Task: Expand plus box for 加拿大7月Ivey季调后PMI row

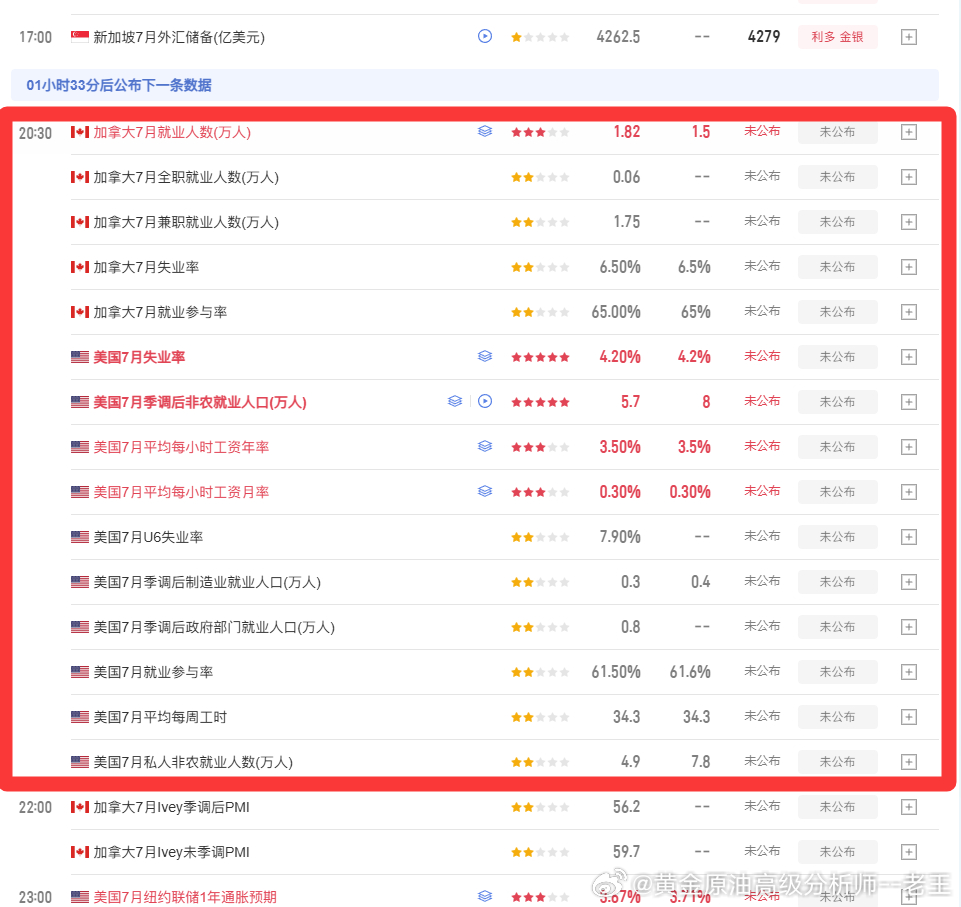Action: (x=909, y=807)
